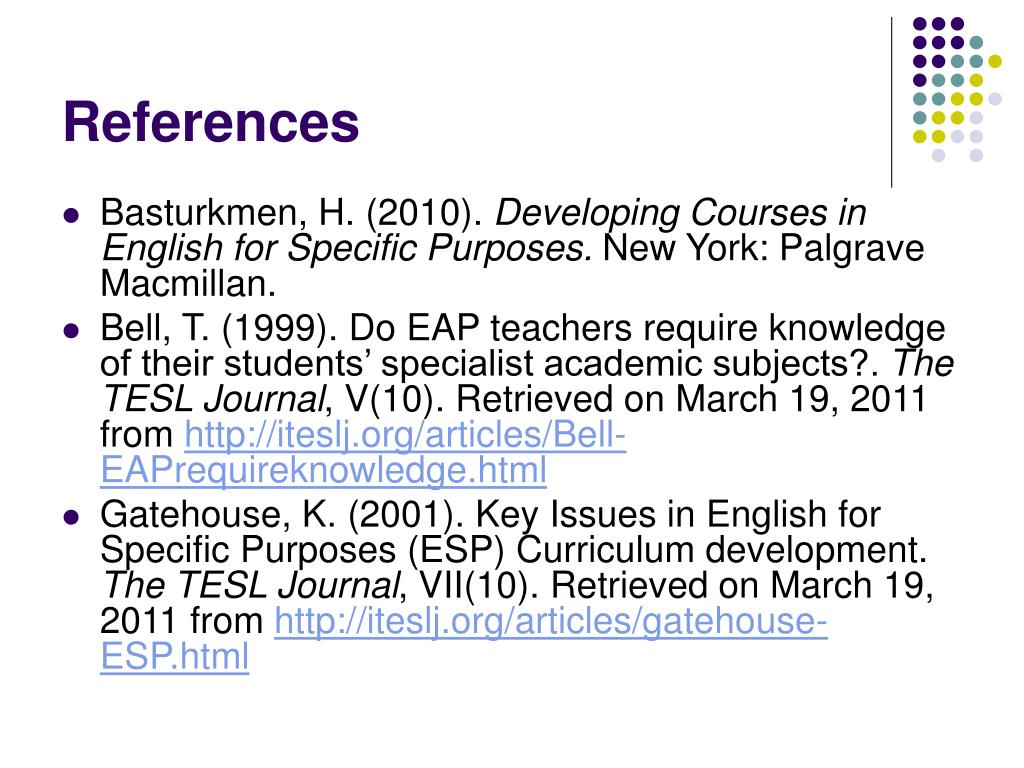Click the word 'Macmillan.' in first reference
The width and height of the screenshot is (1024, 768).
point(188,283)
